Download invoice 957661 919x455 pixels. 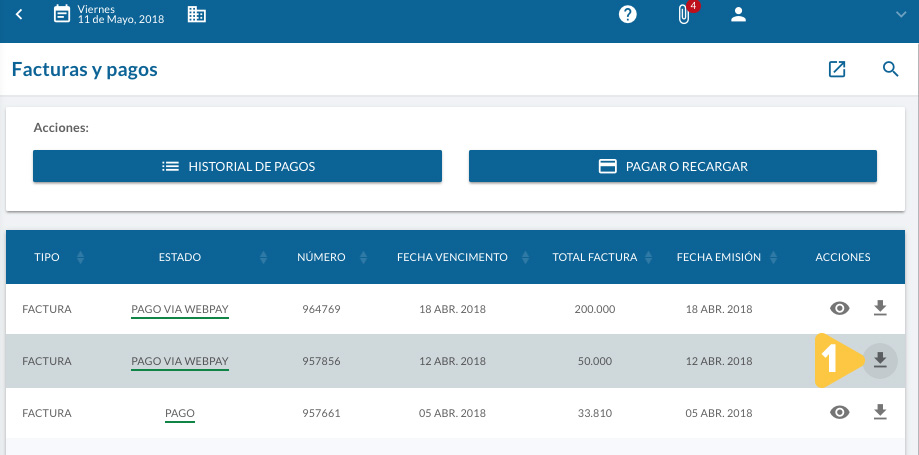click(880, 413)
